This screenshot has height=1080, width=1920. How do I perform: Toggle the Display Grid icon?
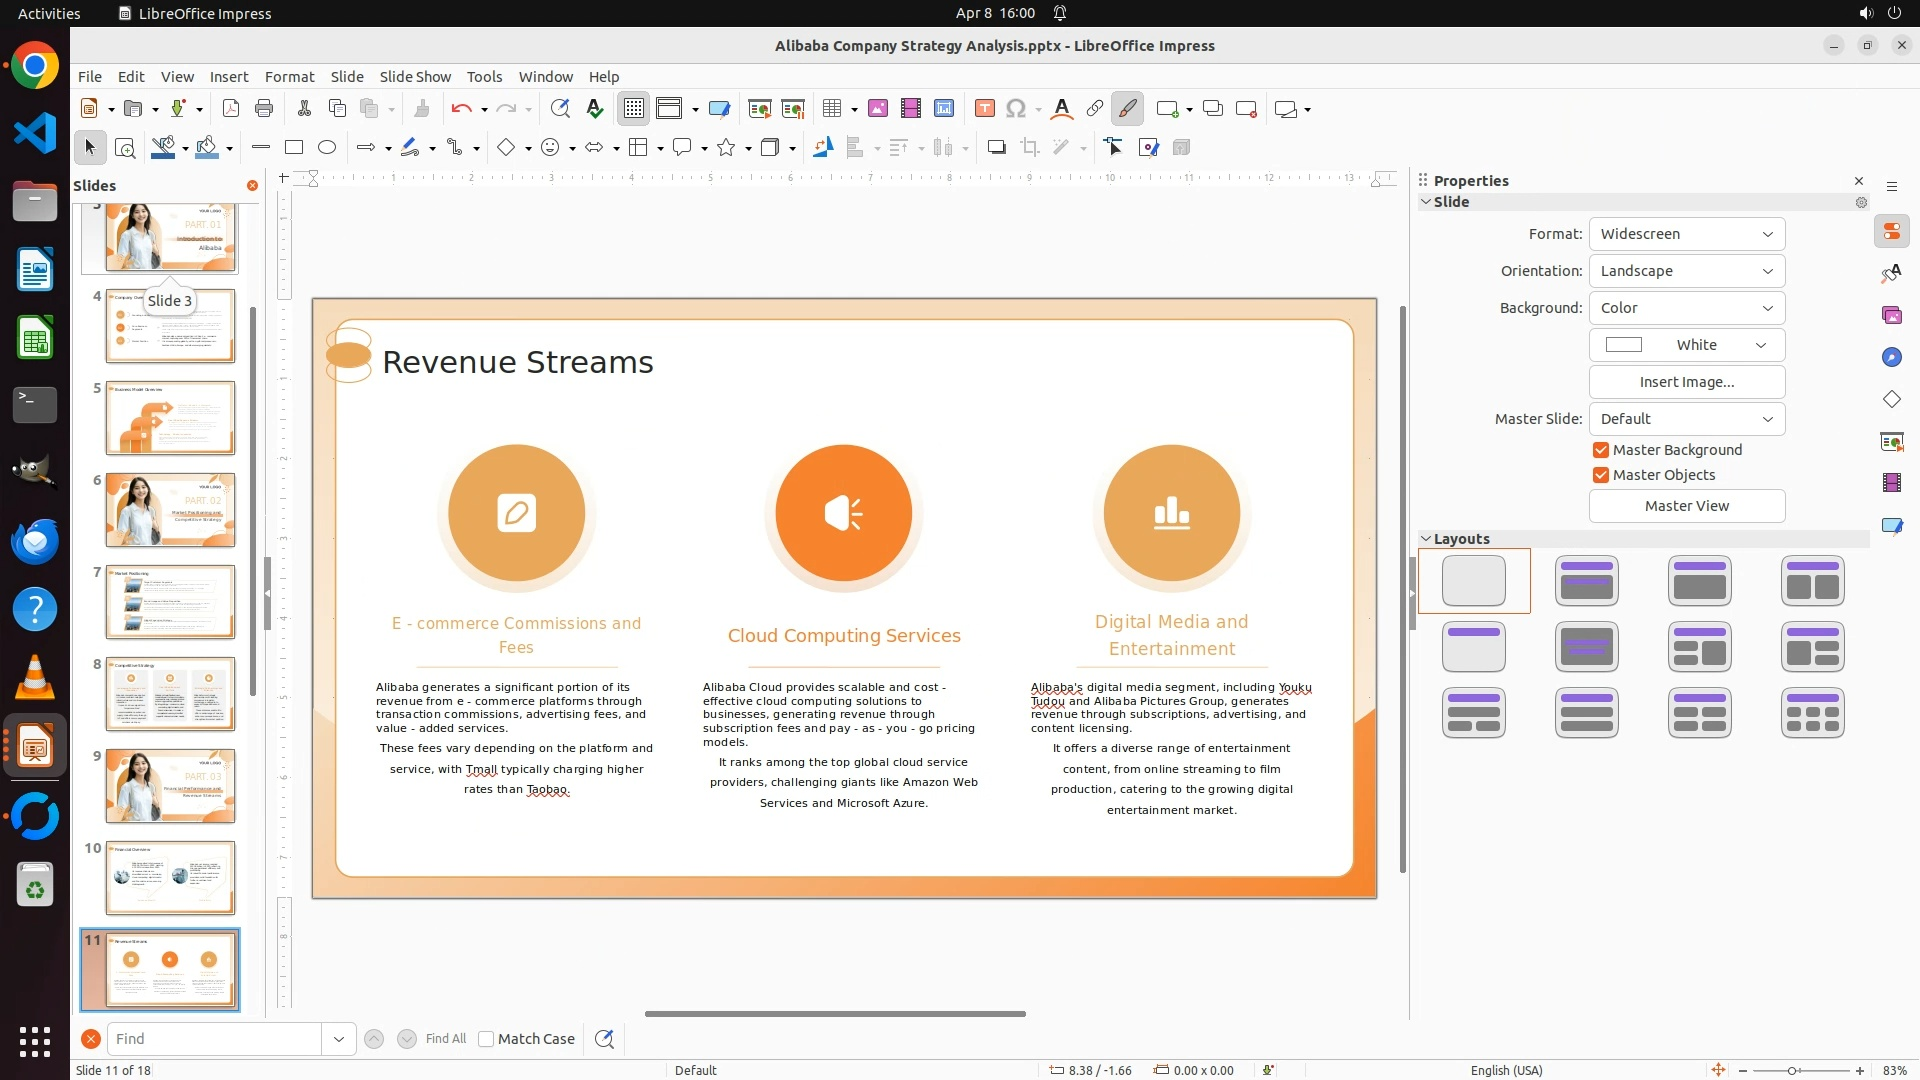tap(634, 109)
